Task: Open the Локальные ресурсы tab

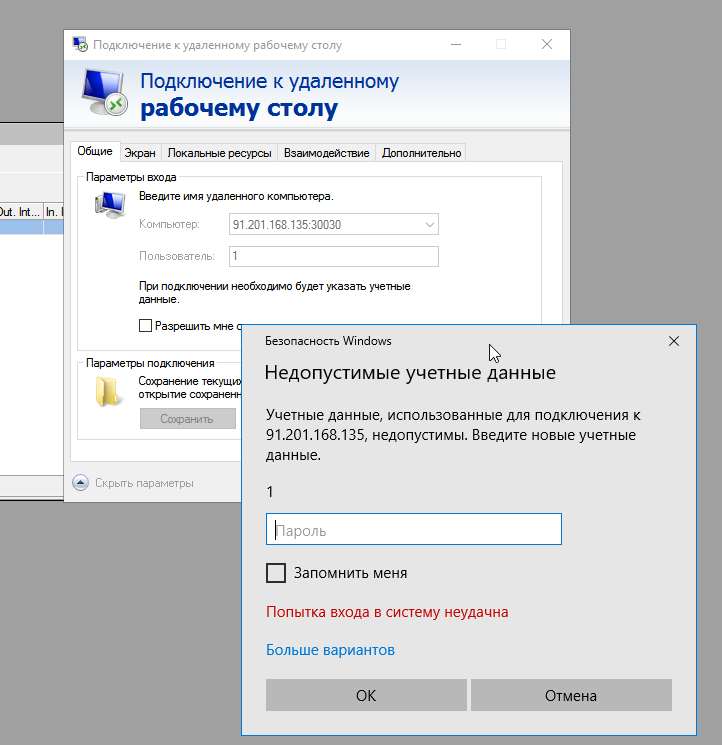Action: click(219, 153)
